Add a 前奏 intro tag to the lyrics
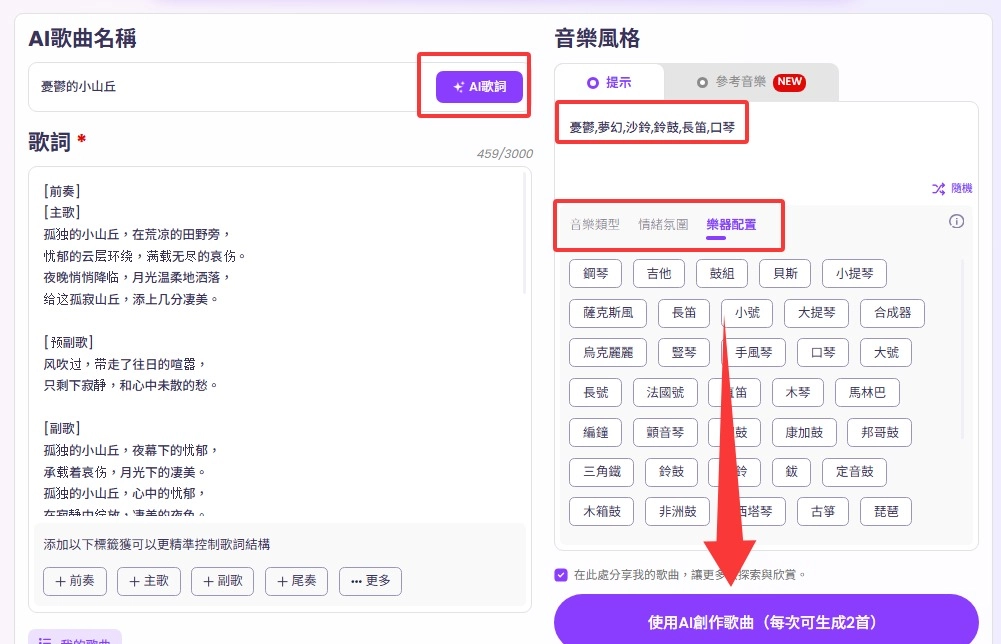The image size is (1001, 644). pyautogui.click(x=74, y=581)
